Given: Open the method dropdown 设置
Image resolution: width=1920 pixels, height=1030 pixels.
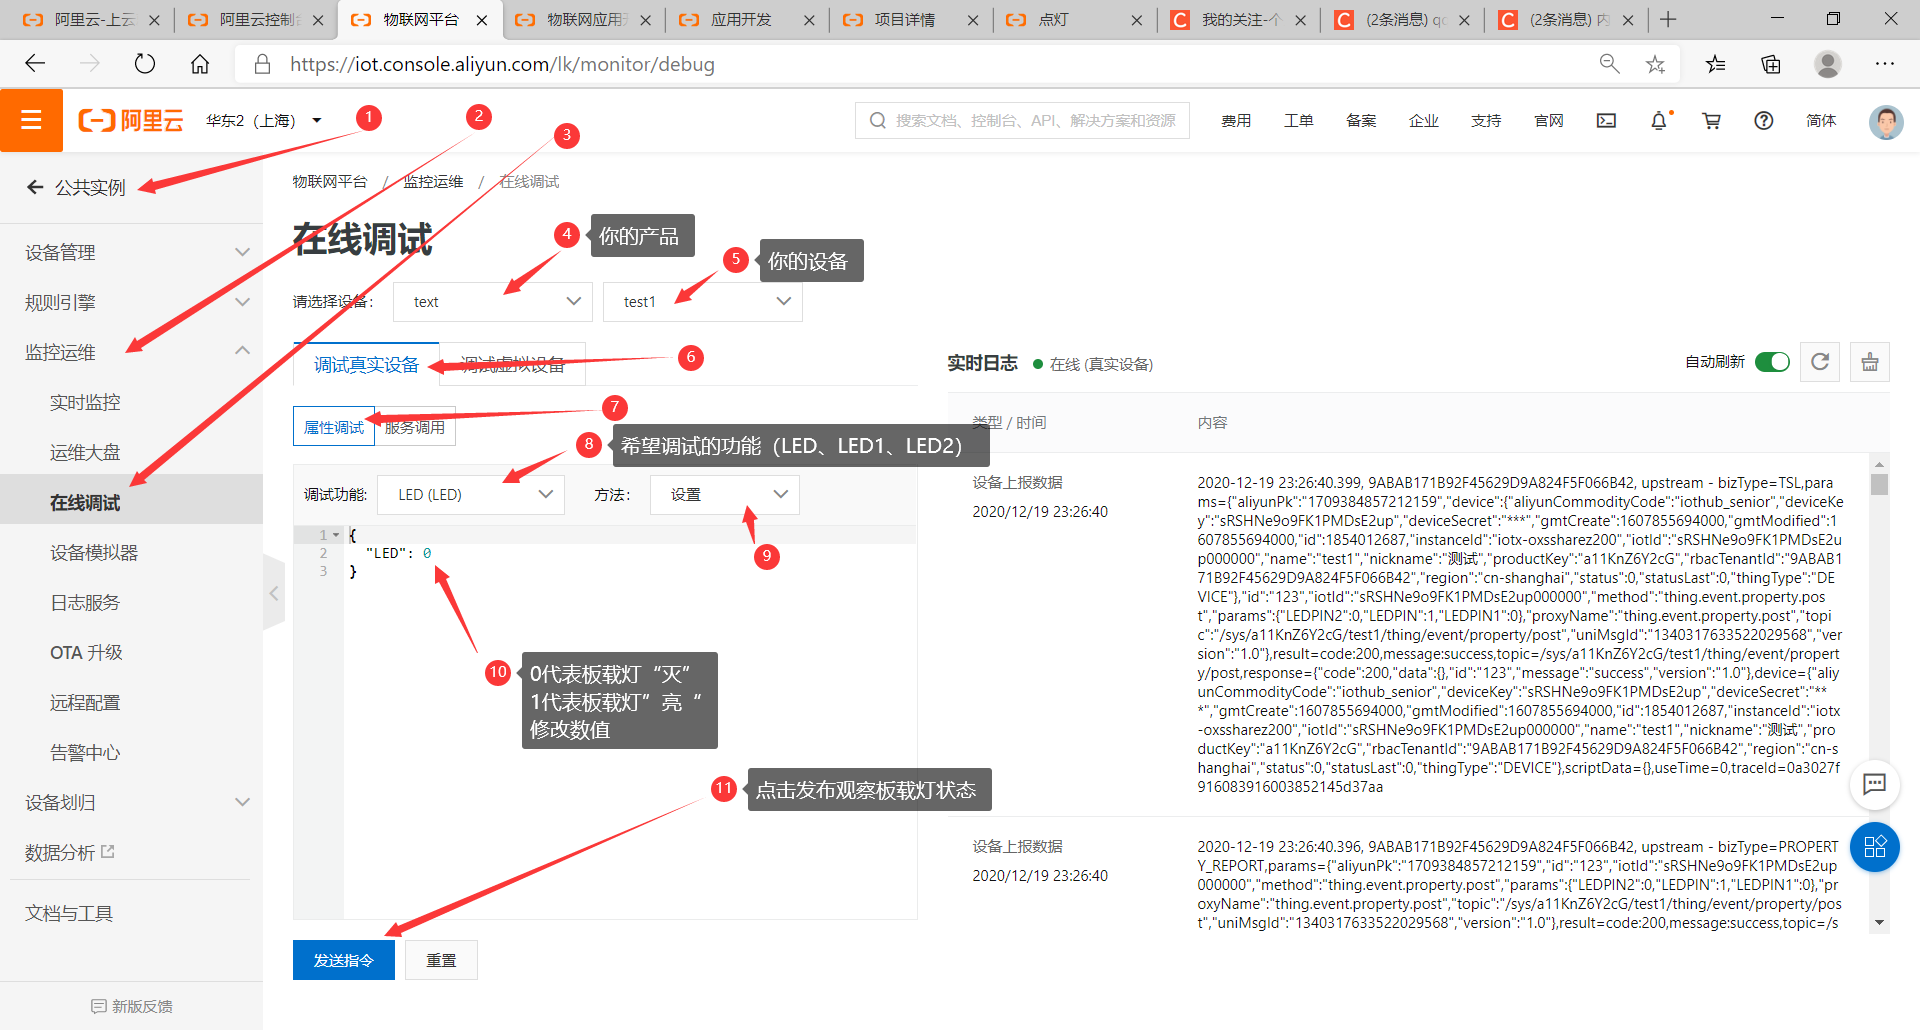Looking at the screenshot, I should (725, 494).
